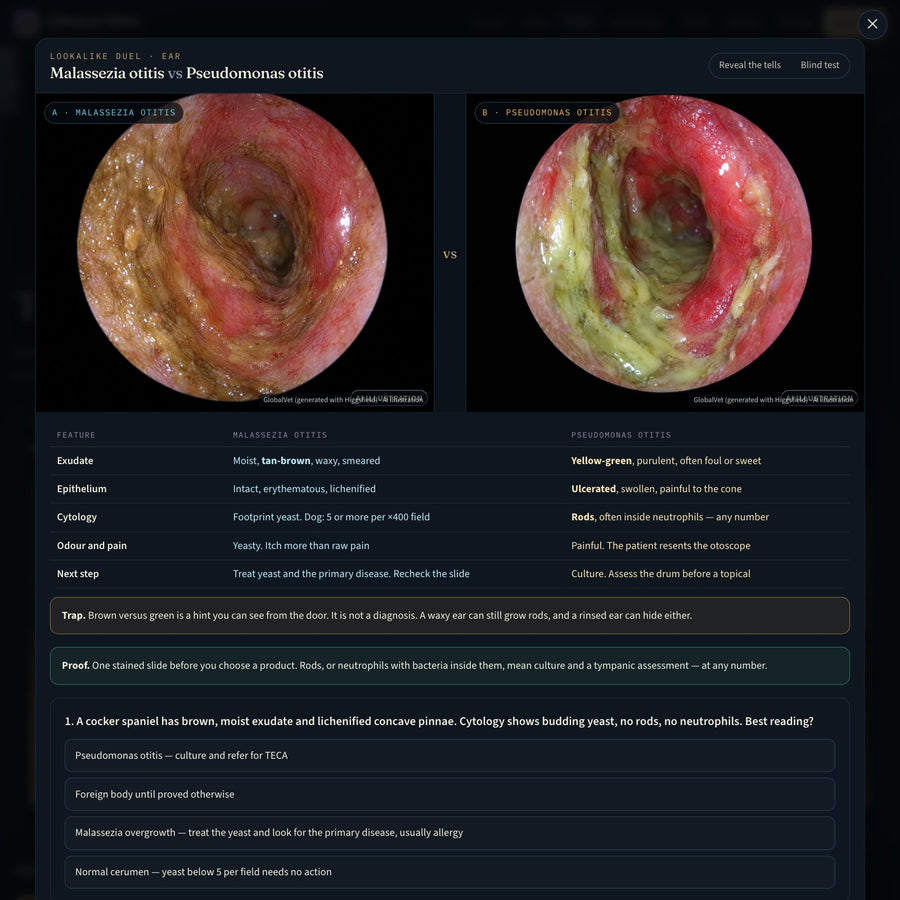Choose answer Normal cerumen — yeast below 5 per field

point(449,872)
